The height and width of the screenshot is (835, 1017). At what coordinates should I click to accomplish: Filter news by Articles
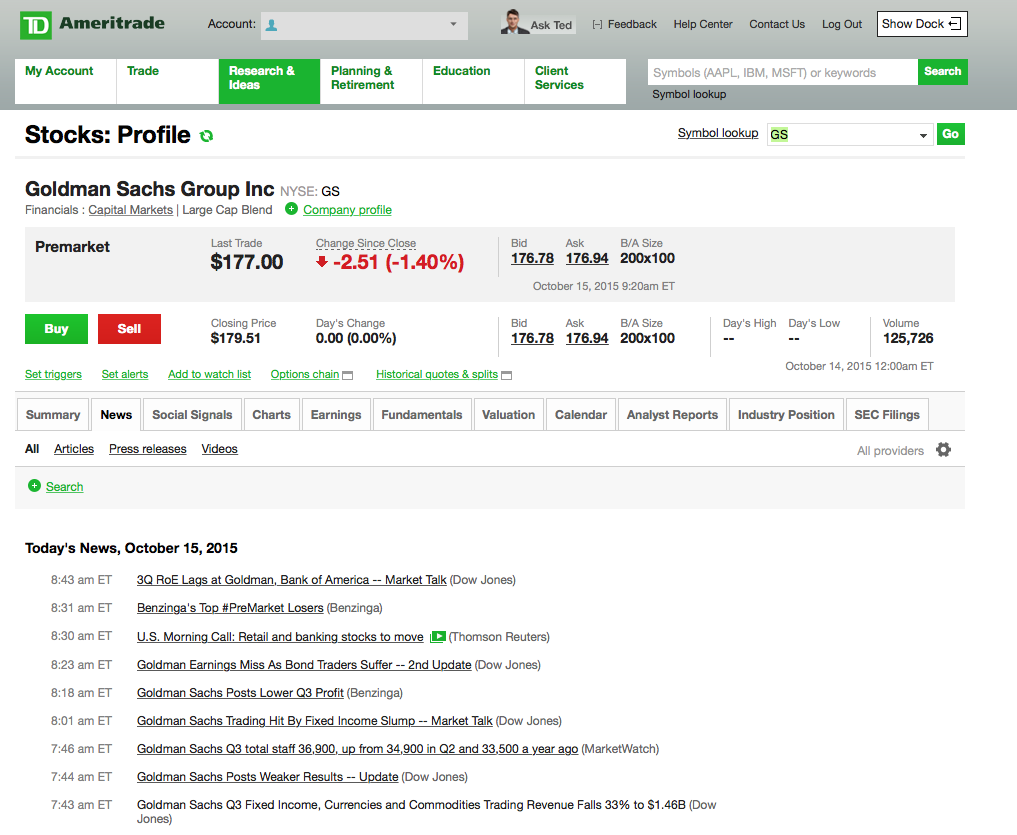74,449
